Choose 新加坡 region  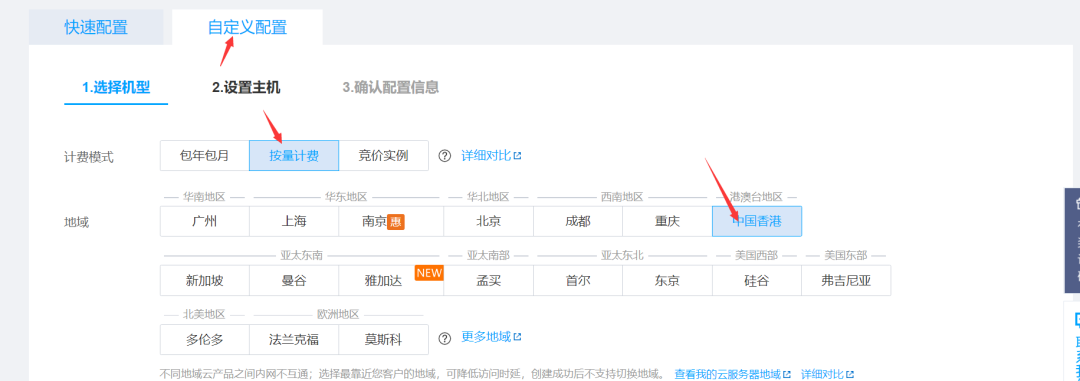[x=205, y=280]
